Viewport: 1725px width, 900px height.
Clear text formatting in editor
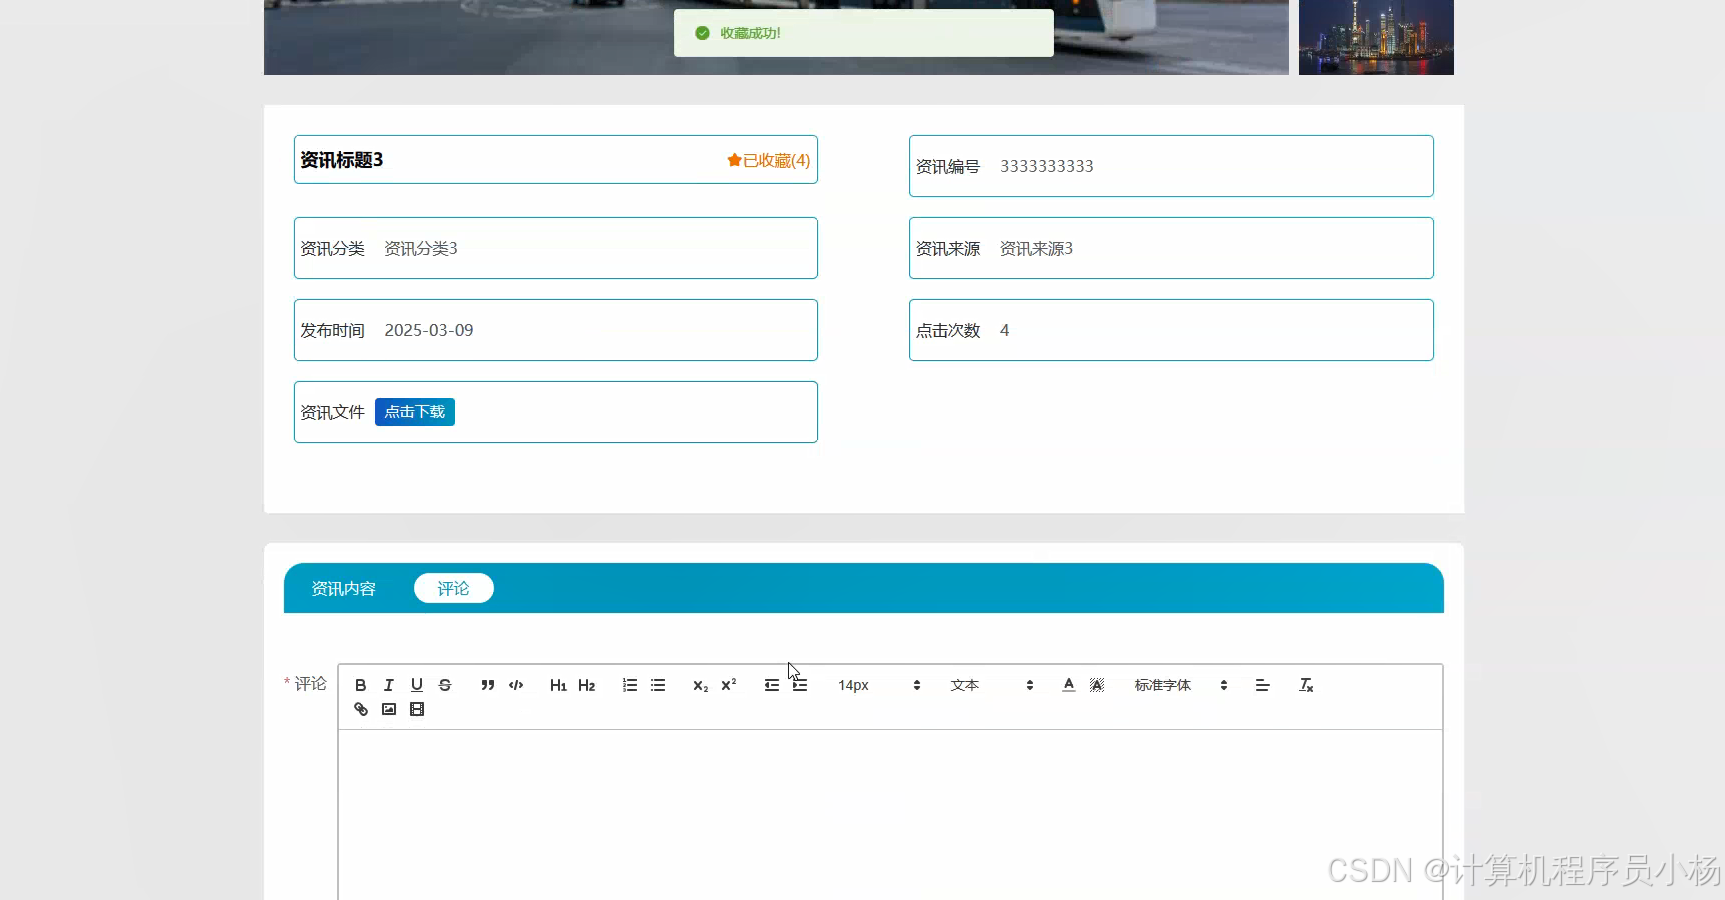coord(1306,685)
